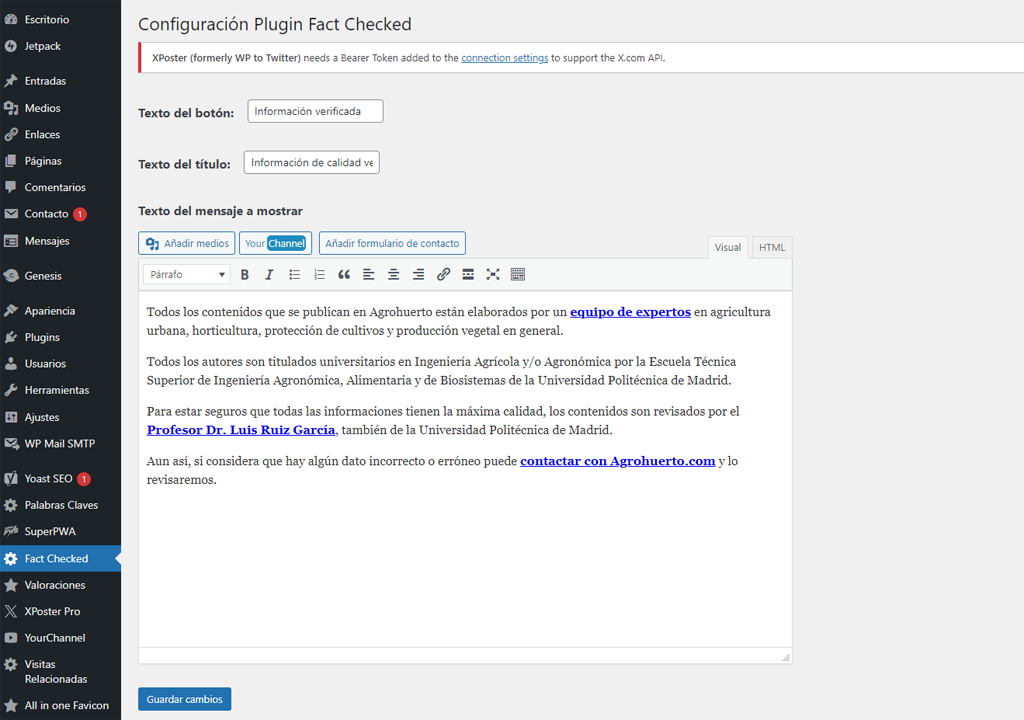Click the Contacto envelope icon
Image resolution: width=1024 pixels, height=720 pixels.
(x=10, y=214)
